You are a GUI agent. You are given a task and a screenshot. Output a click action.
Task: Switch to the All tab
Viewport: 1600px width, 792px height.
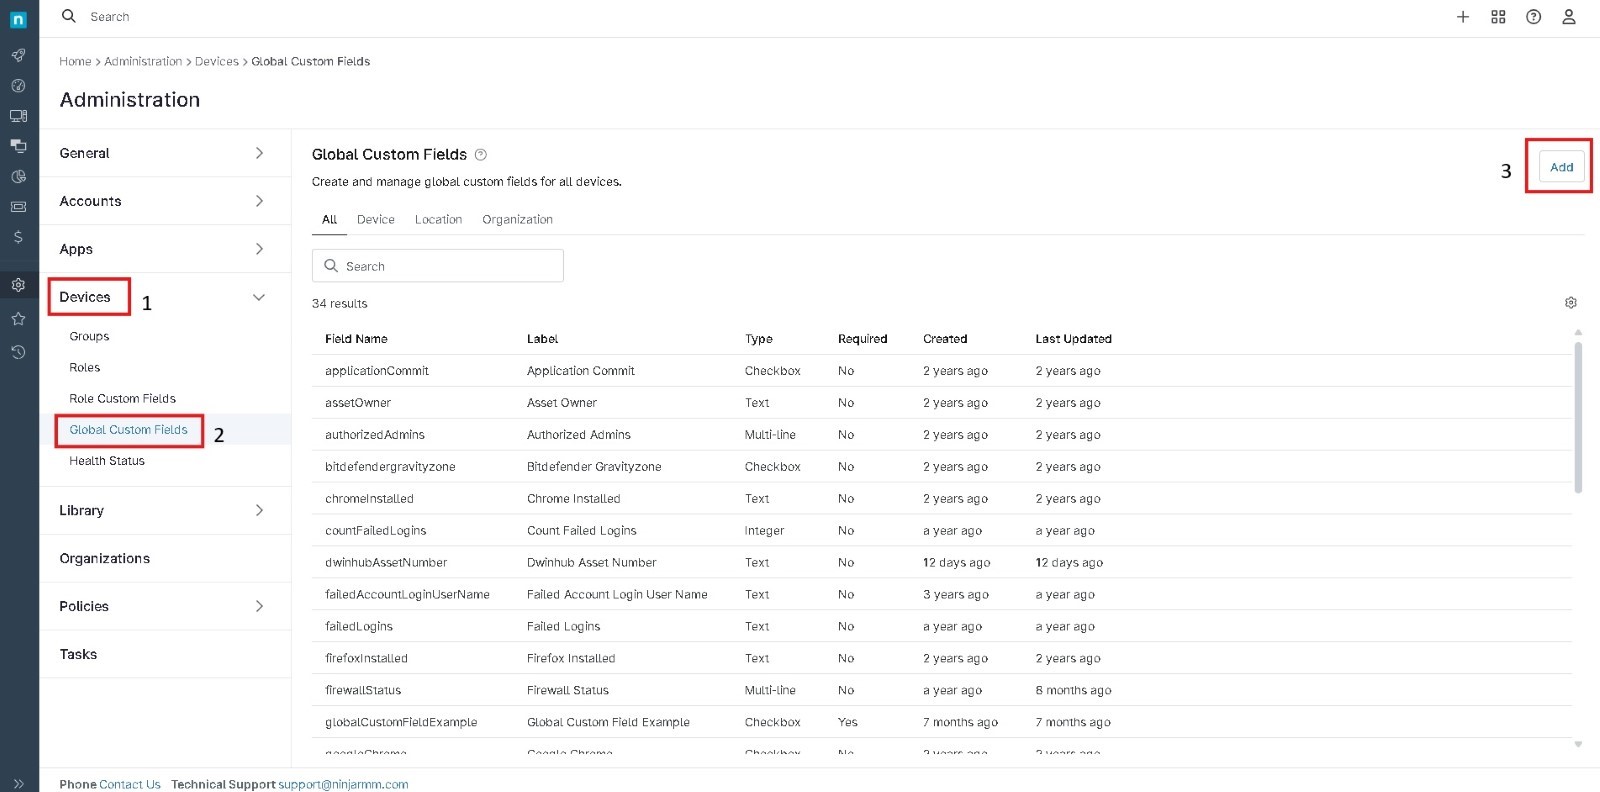[329, 220]
